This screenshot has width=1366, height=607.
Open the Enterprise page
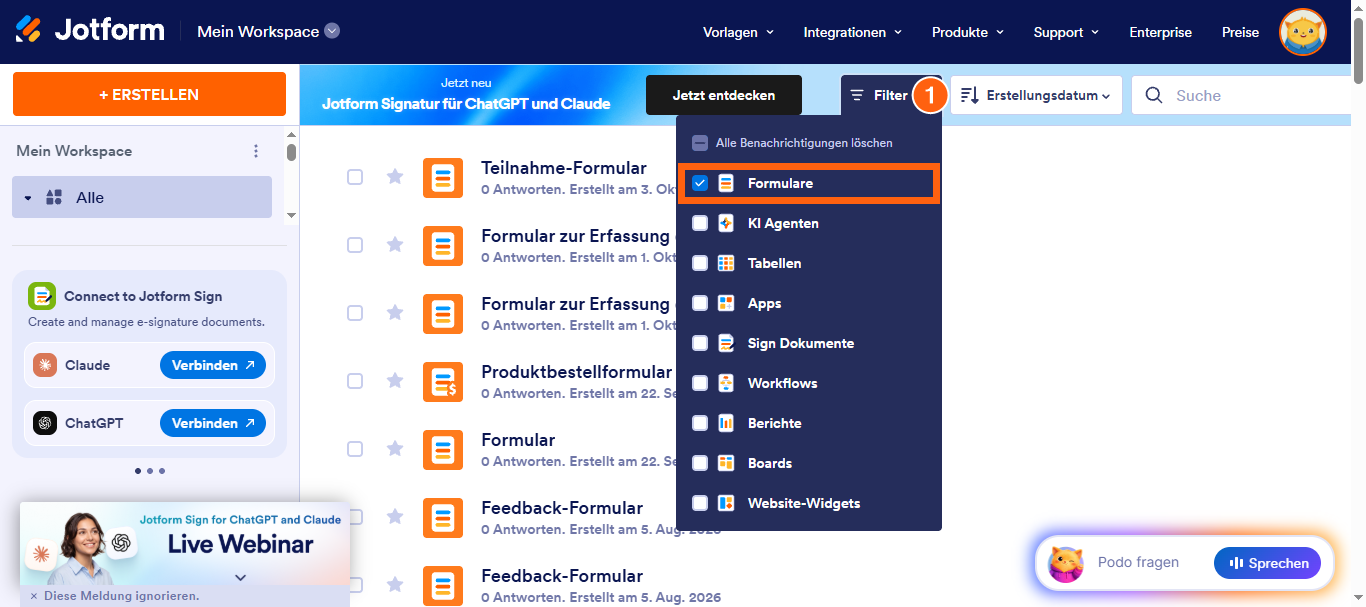coord(1160,32)
